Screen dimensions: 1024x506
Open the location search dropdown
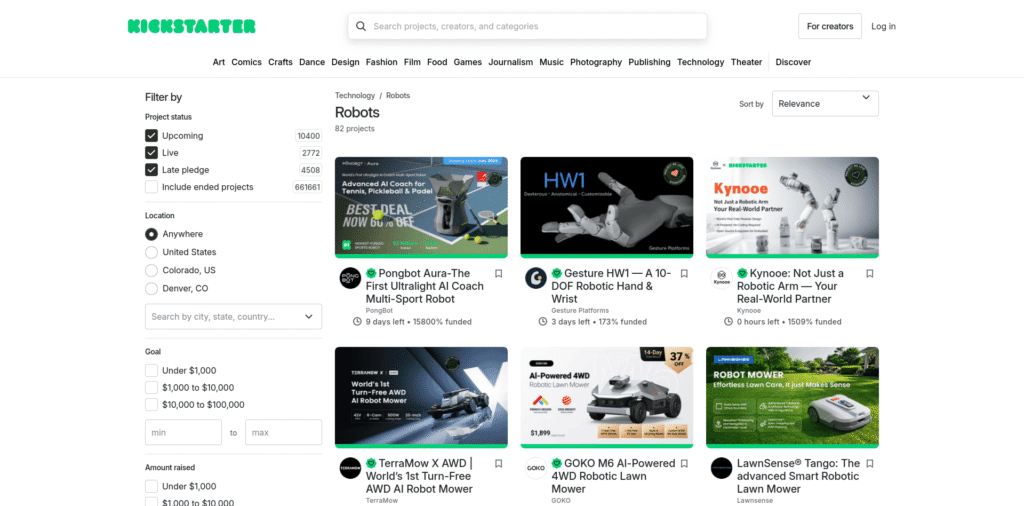pos(233,317)
